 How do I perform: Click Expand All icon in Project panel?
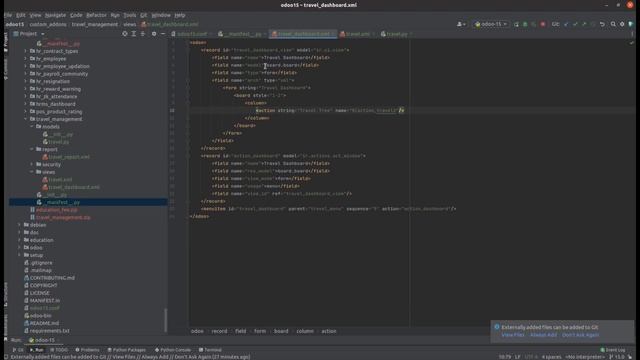(133, 34)
